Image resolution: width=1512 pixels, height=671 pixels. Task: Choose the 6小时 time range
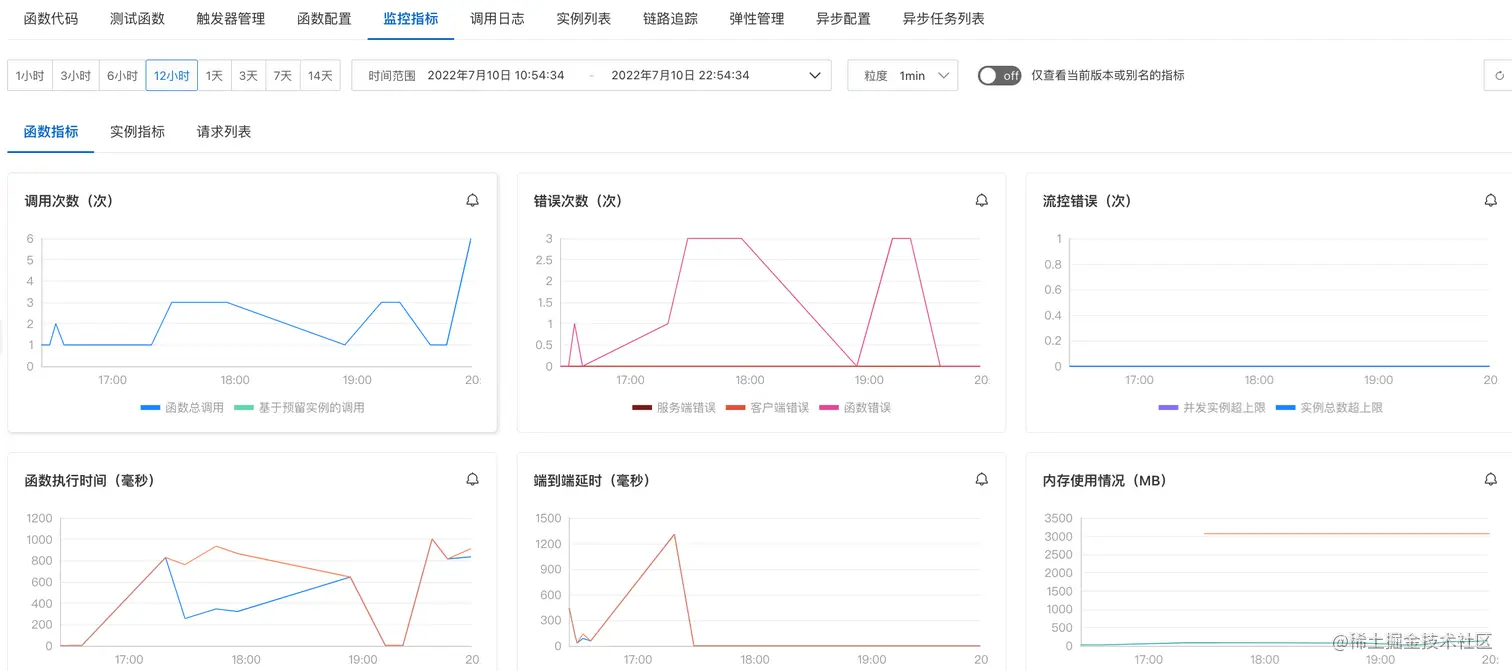click(x=122, y=76)
